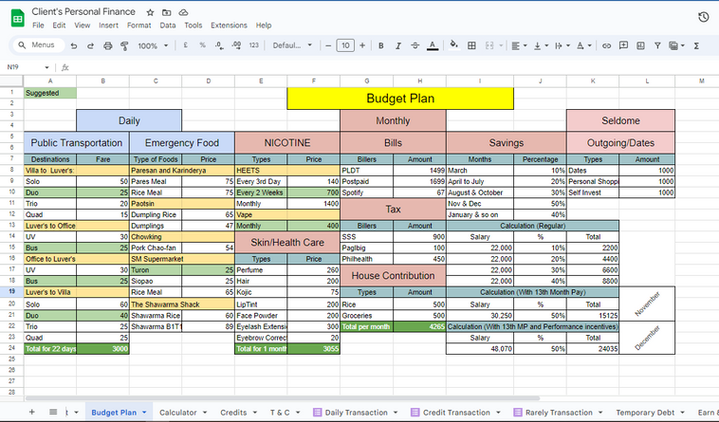The height and width of the screenshot is (422, 719).
Task: Click the horizontal scrollbar
Action: tap(282, 399)
